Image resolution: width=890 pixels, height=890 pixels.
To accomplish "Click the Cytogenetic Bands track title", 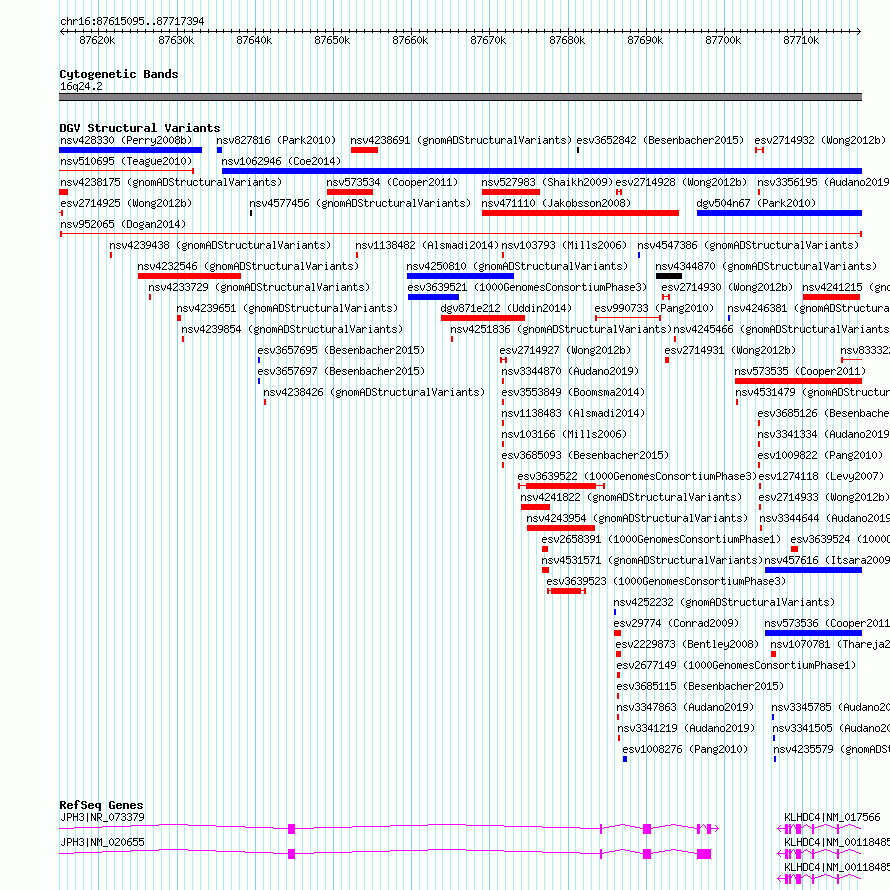I will coord(119,74).
